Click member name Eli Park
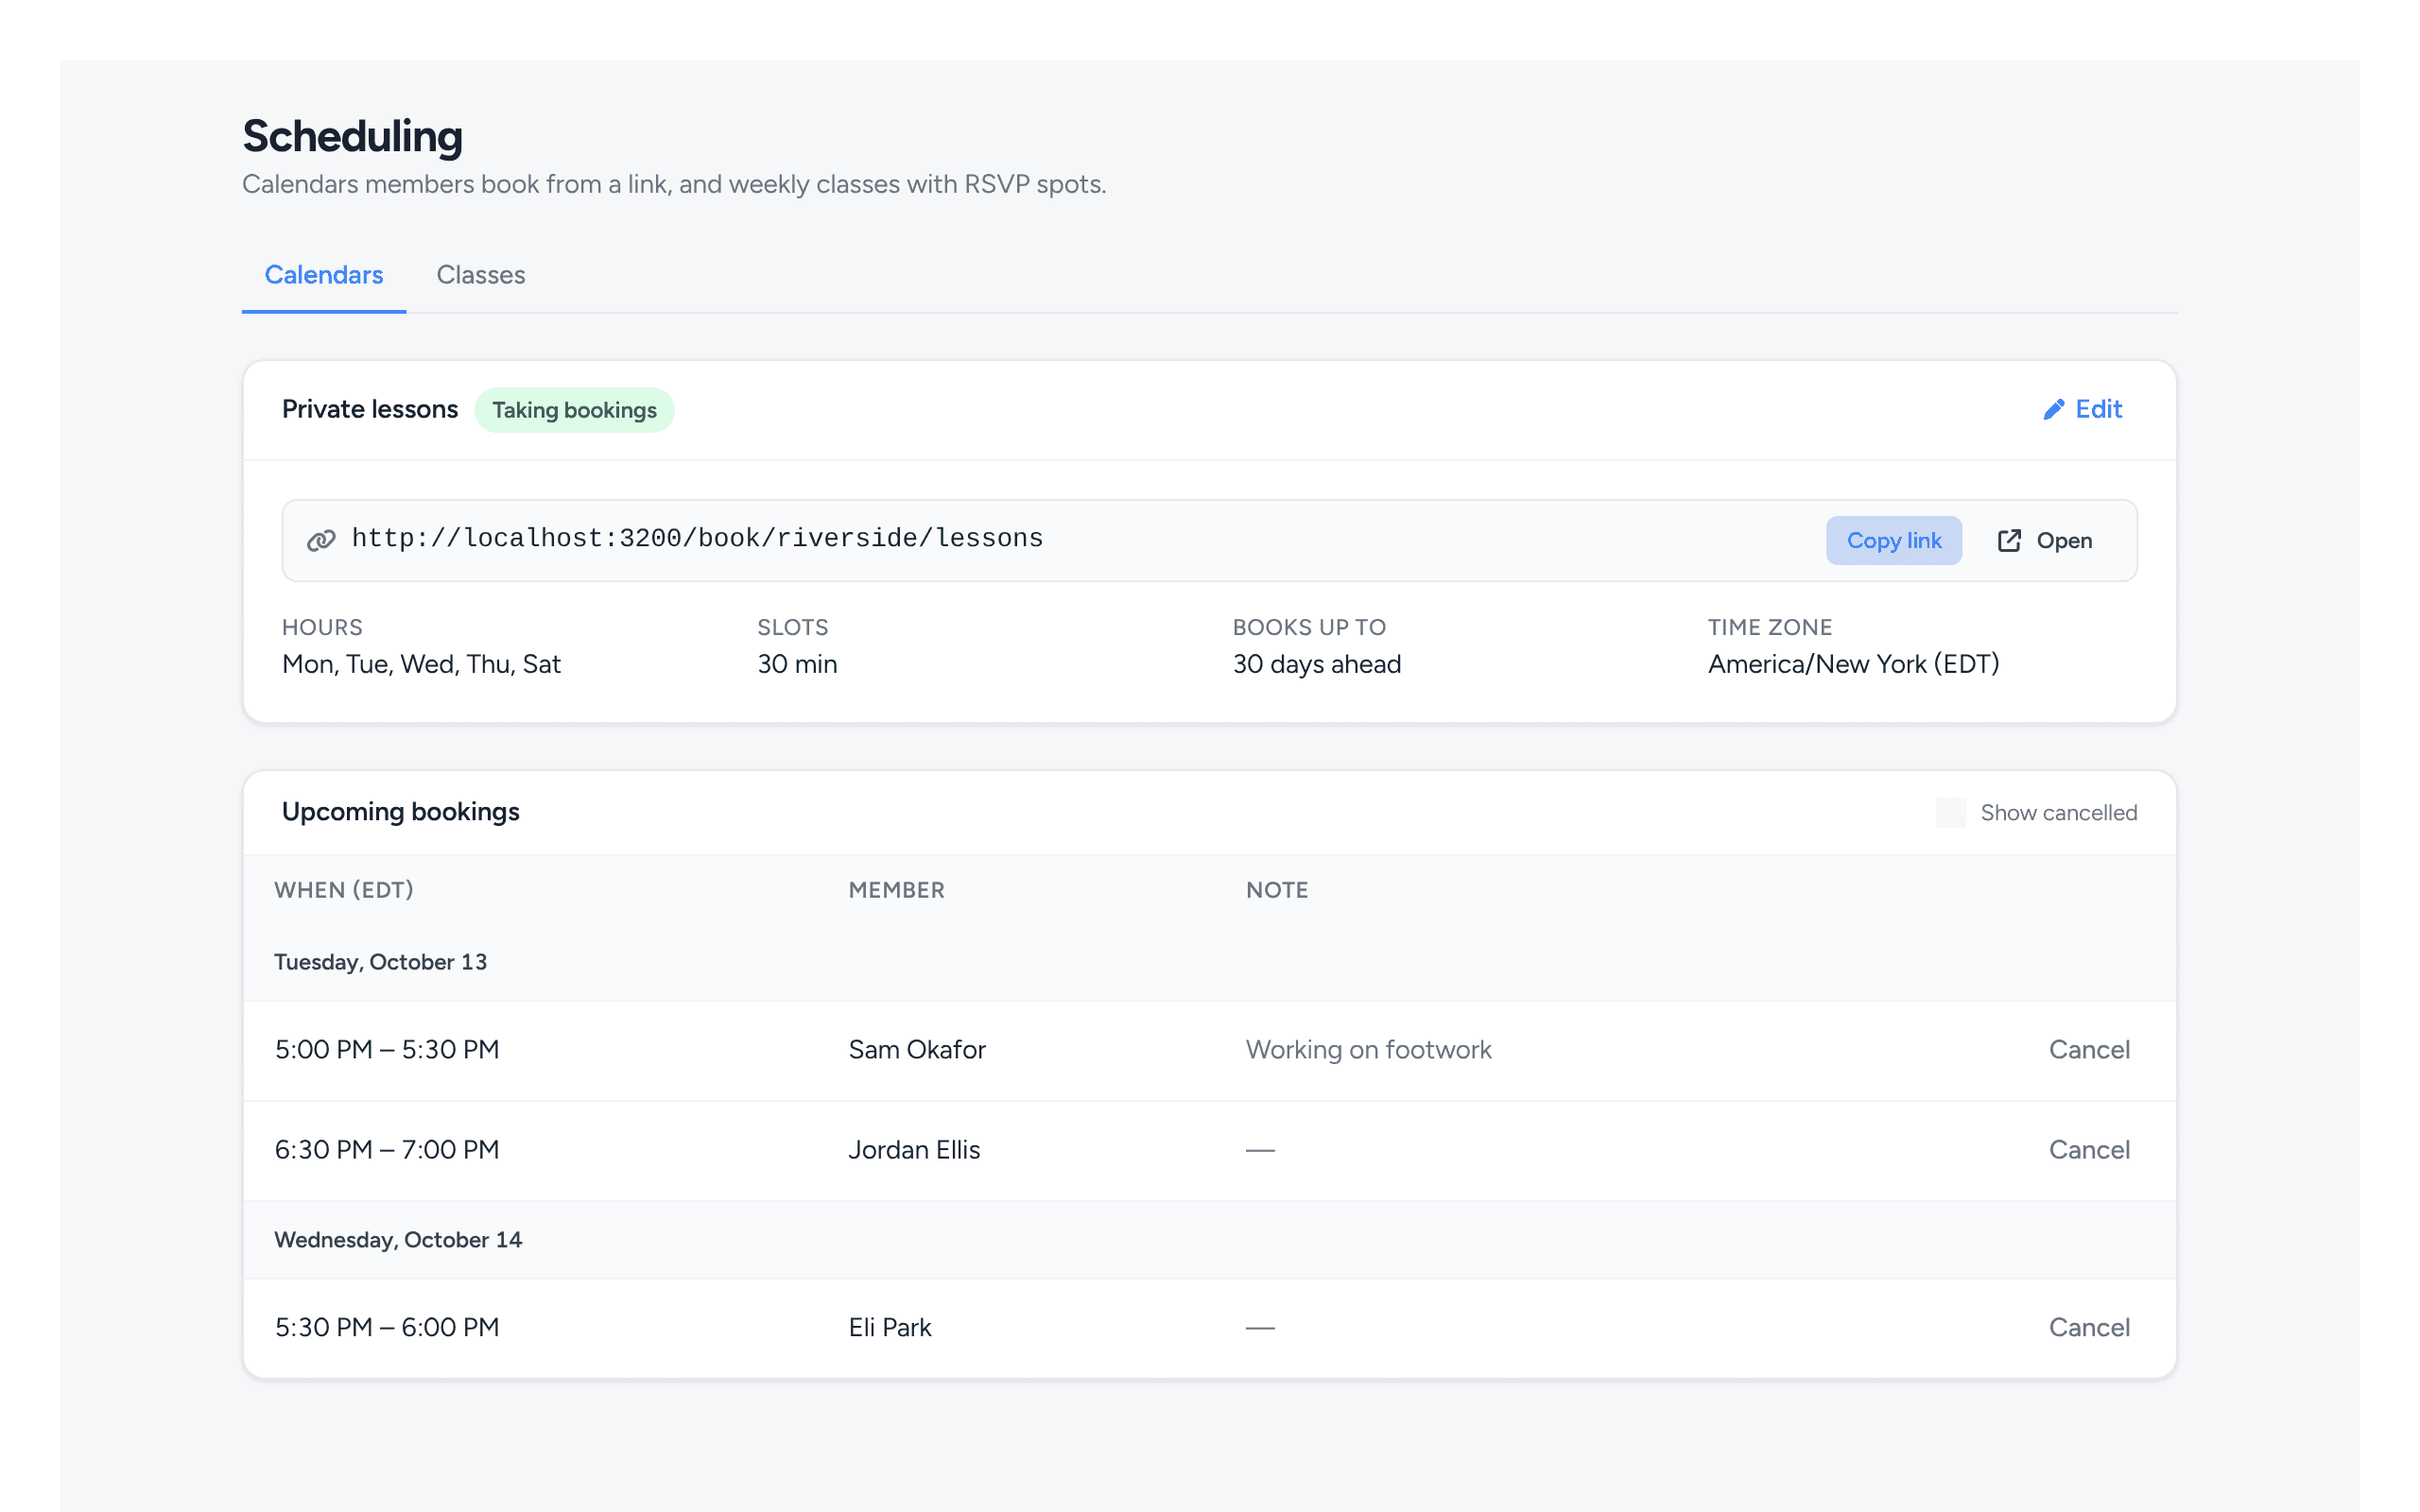The height and width of the screenshot is (1512, 2420). click(x=890, y=1328)
